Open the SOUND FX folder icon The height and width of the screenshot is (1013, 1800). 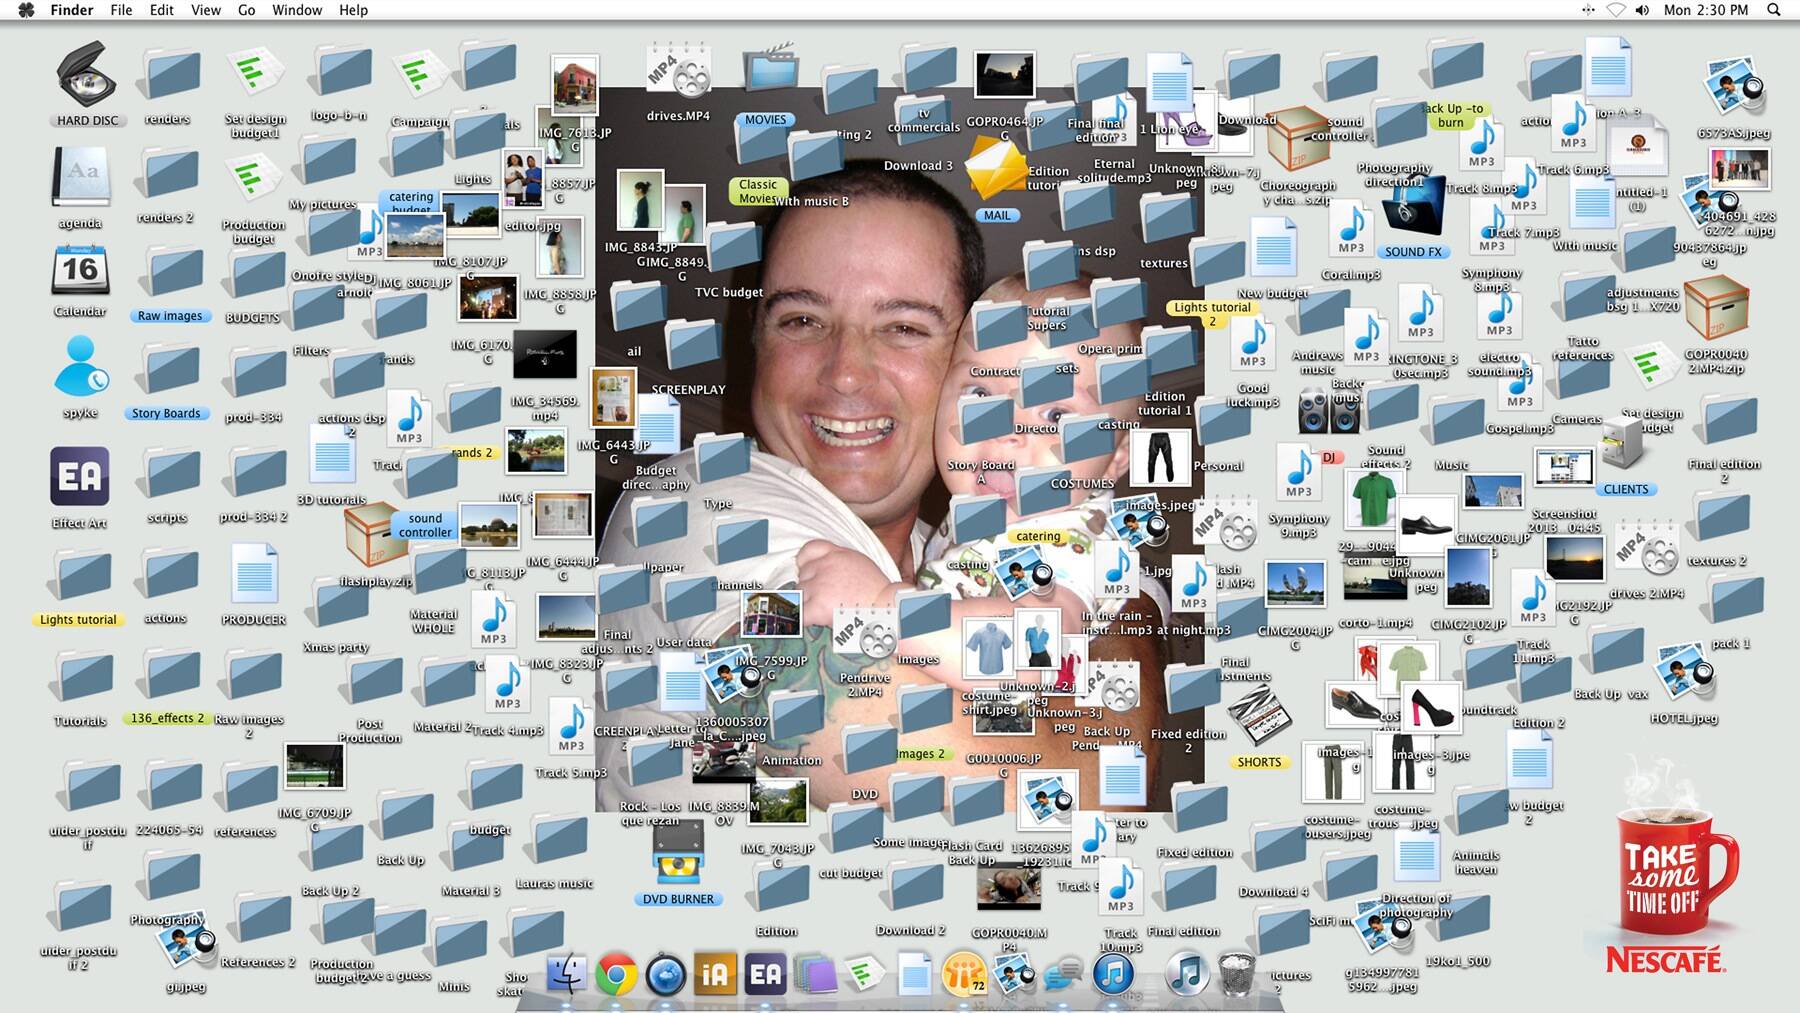(x=1413, y=208)
